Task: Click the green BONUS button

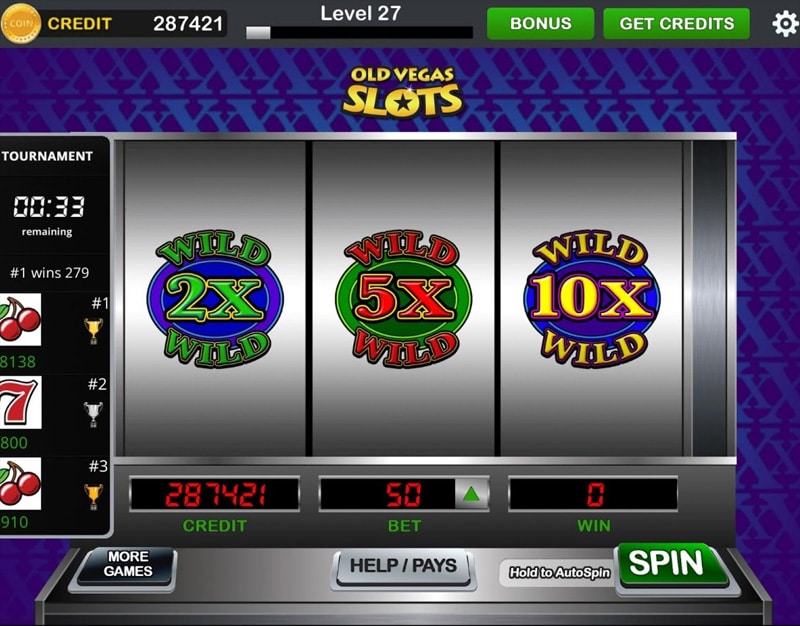Action: [x=540, y=23]
